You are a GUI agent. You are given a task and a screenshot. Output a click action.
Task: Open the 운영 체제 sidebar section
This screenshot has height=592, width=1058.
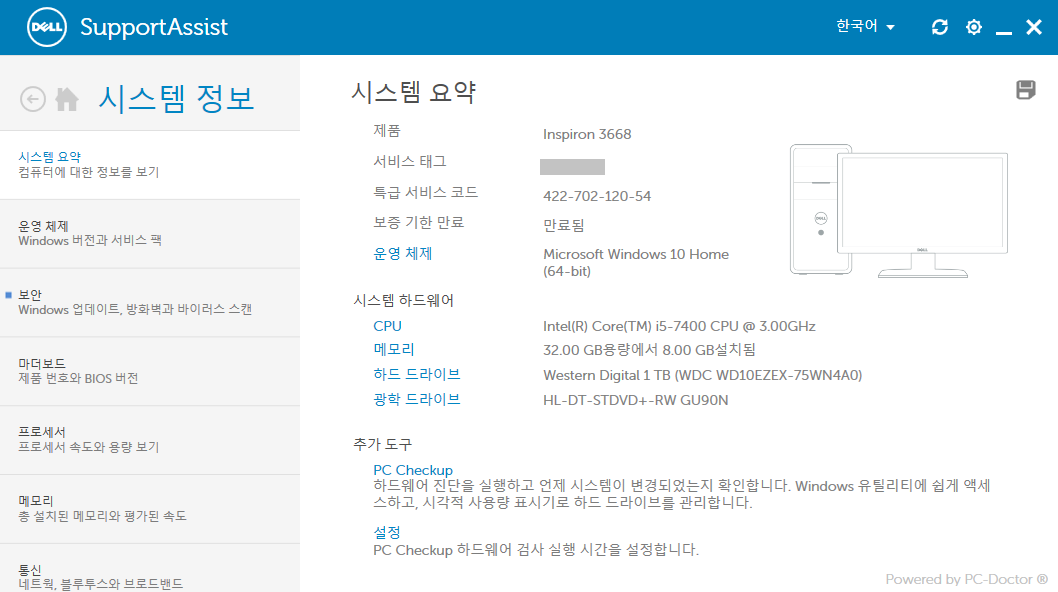click(150, 234)
